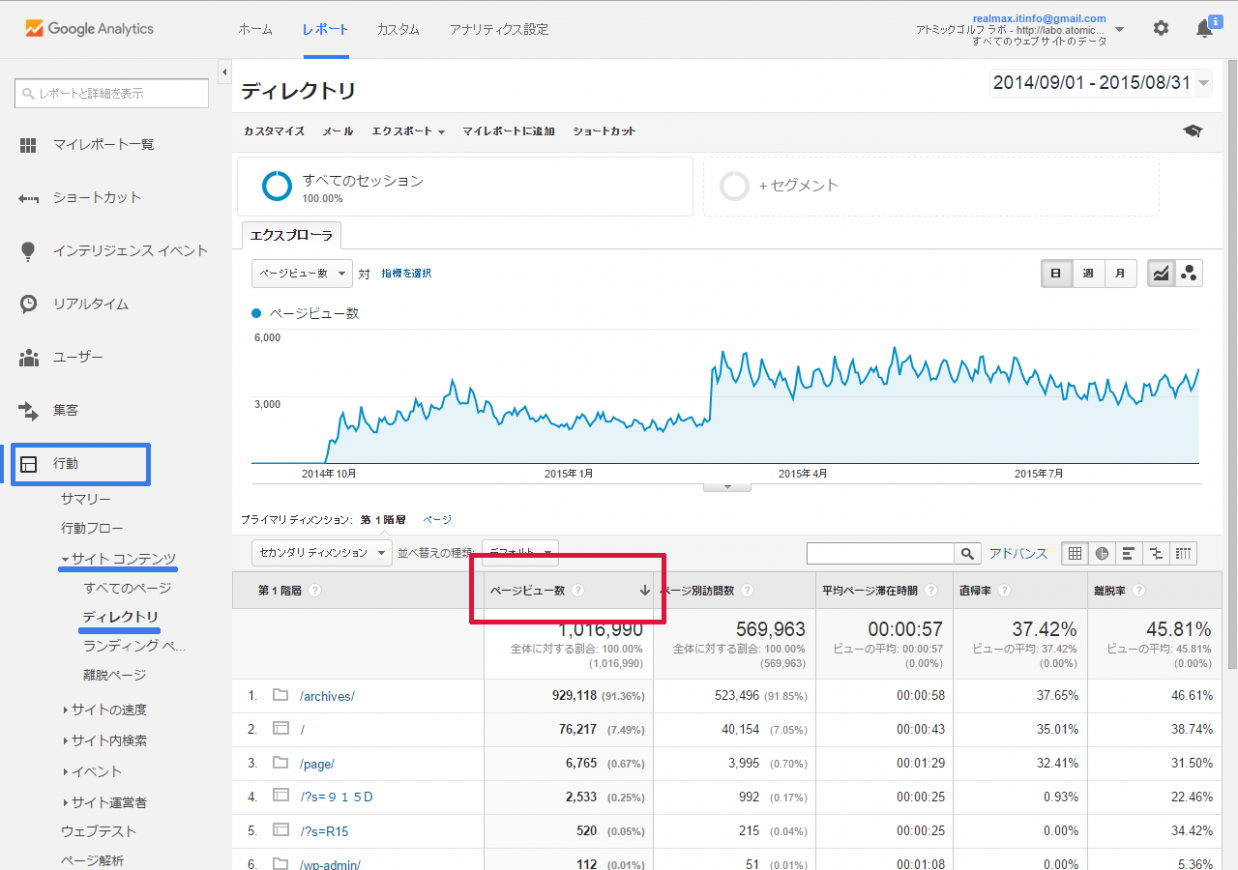Click the すべてのセッション segment box
The width and height of the screenshot is (1238, 870).
point(465,186)
